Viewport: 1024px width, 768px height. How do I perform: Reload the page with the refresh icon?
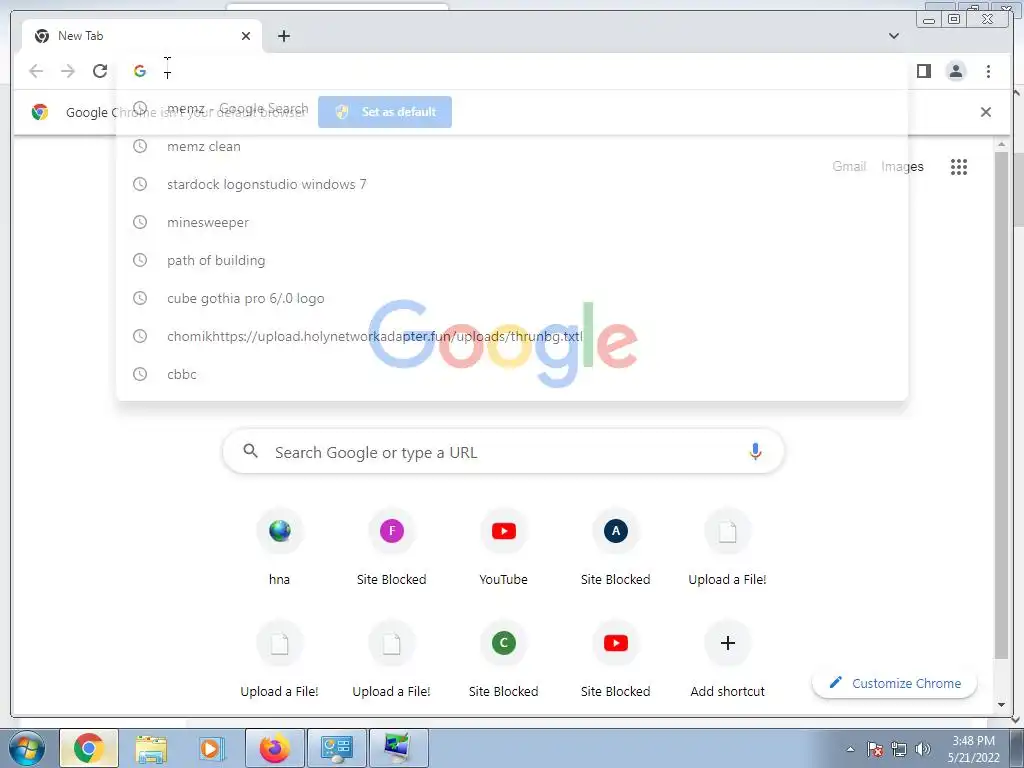coord(100,71)
